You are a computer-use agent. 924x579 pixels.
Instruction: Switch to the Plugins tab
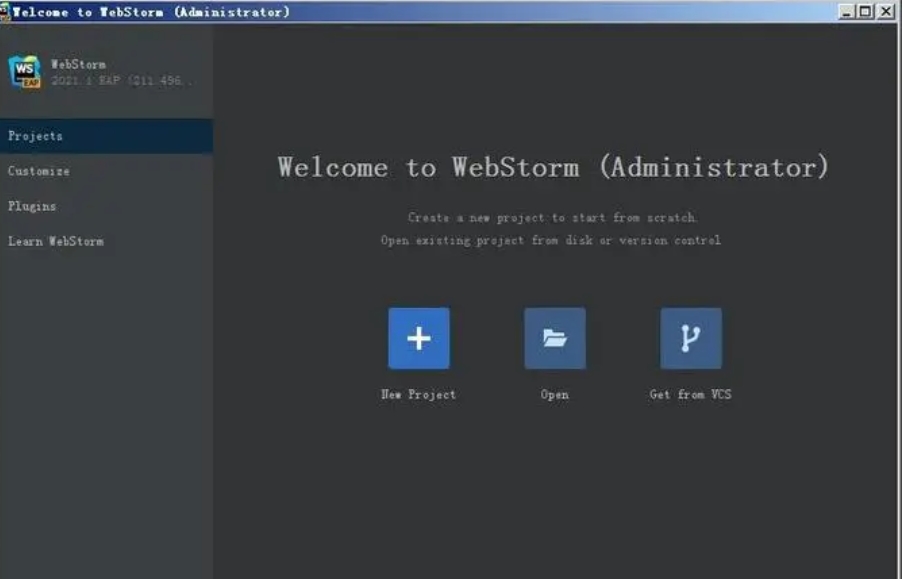tap(106, 206)
